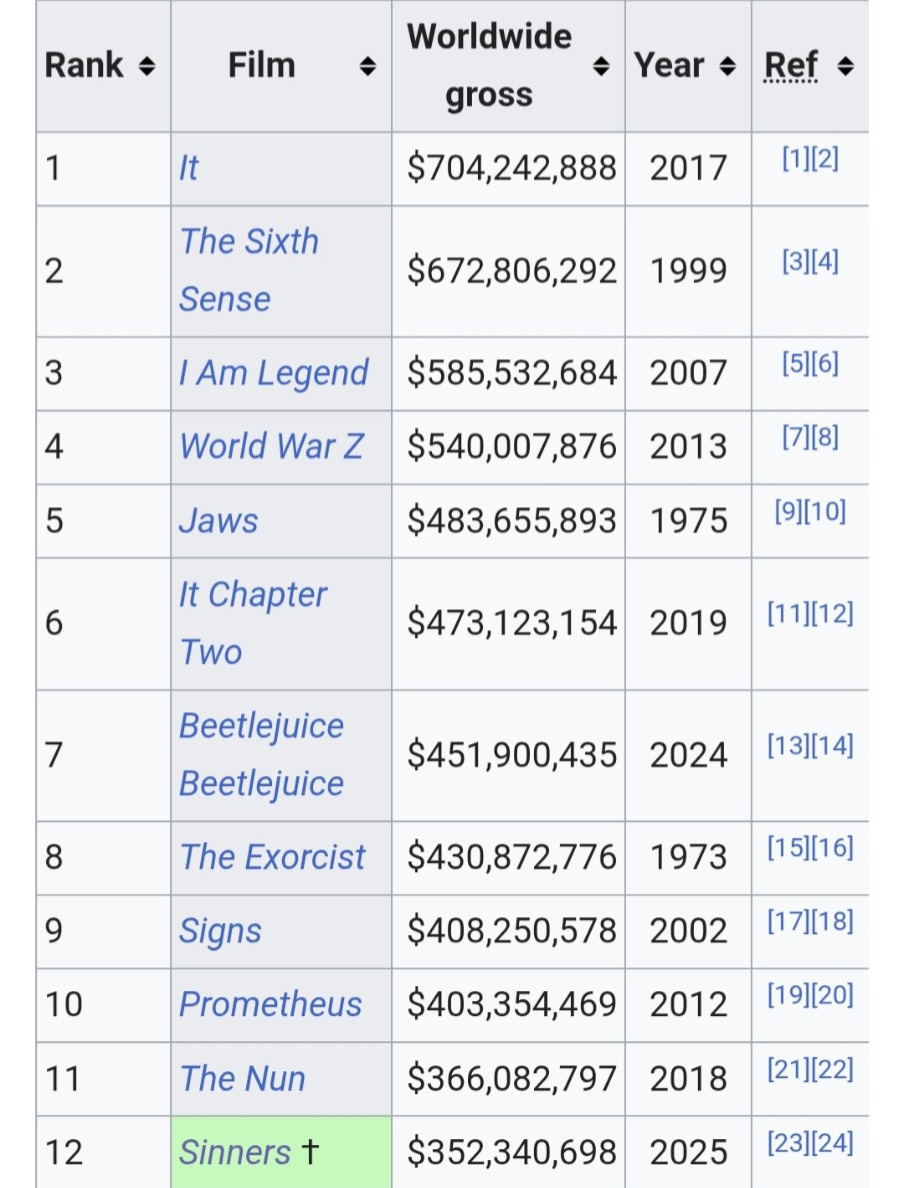The image size is (904, 1188).
Task: Open the 'Sinners' film link
Action: point(235,1152)
